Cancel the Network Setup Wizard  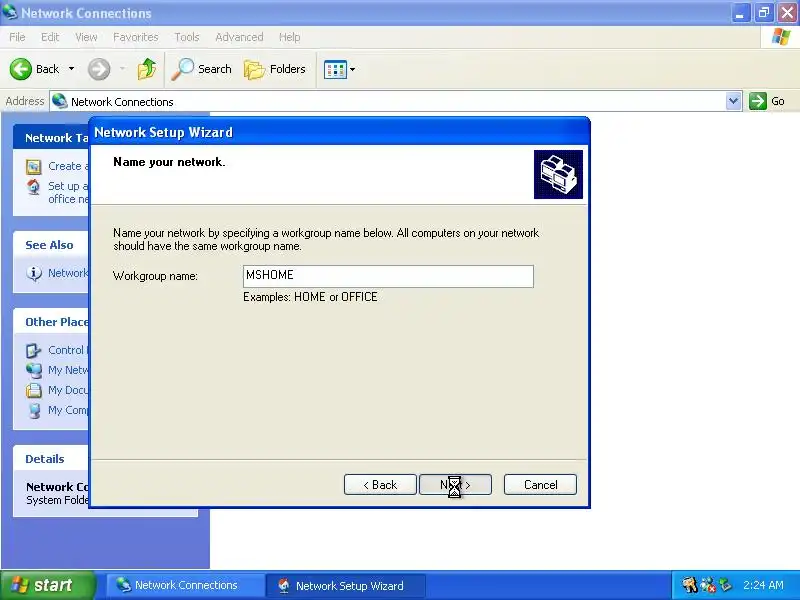[x=540, y=485]
